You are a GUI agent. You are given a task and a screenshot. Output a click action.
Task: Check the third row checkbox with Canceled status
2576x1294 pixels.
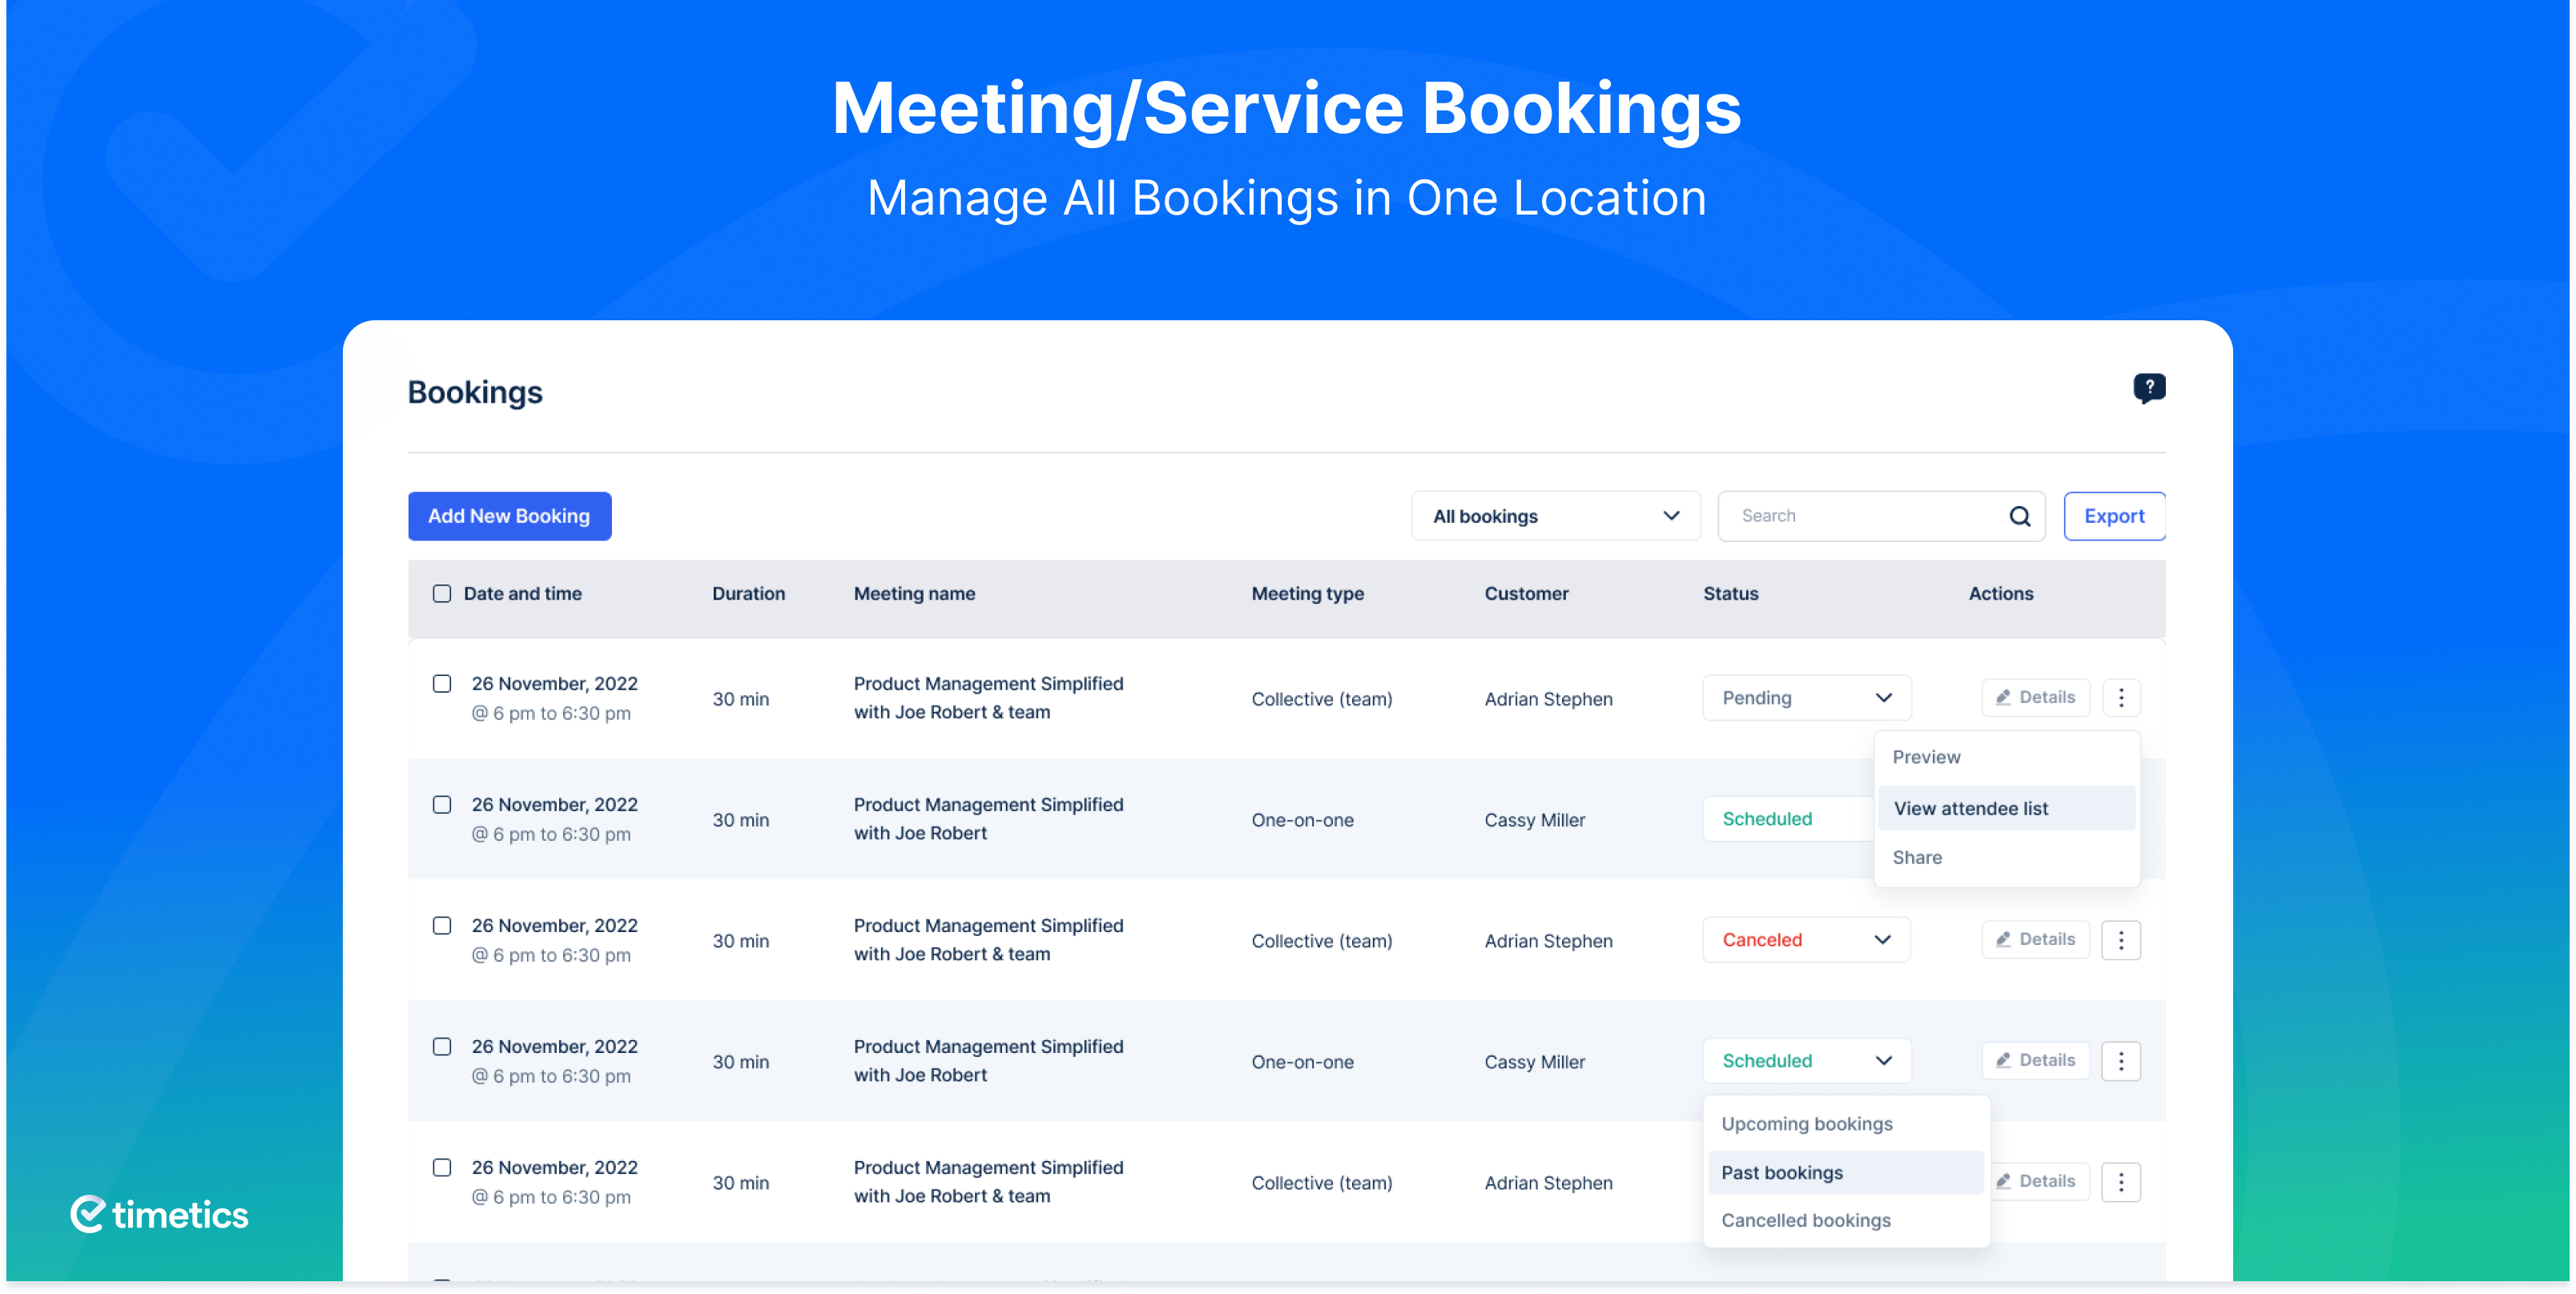442,926
